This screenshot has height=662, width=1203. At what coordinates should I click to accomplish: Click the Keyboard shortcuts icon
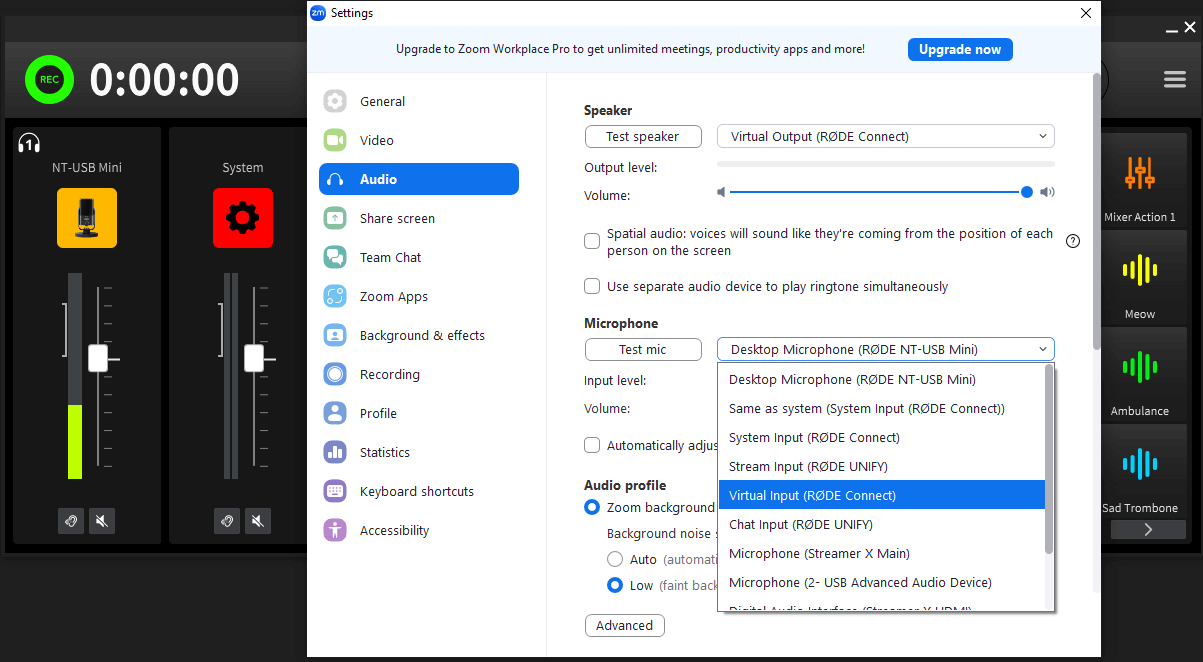click(x=335, y=491)
